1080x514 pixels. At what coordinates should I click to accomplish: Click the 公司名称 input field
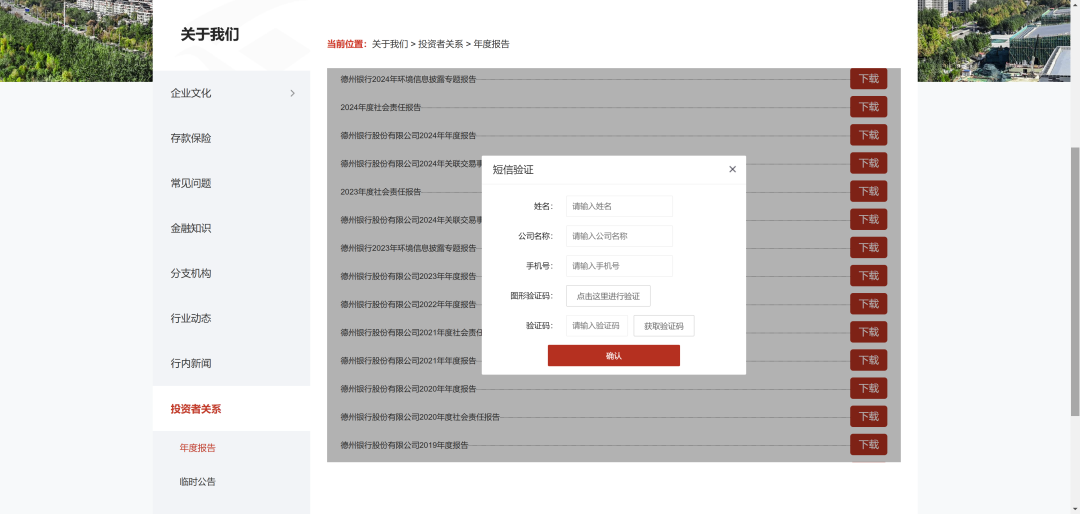(619, 236)
